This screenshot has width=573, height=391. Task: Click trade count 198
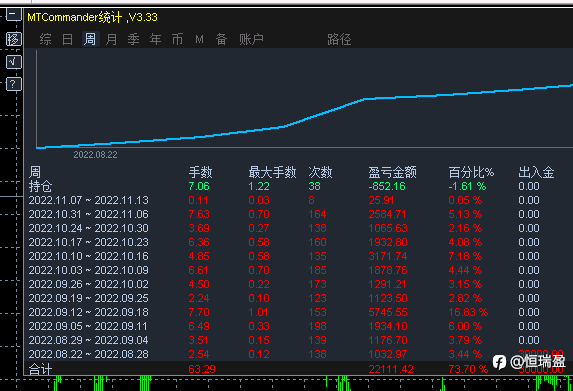click(317, 326)
